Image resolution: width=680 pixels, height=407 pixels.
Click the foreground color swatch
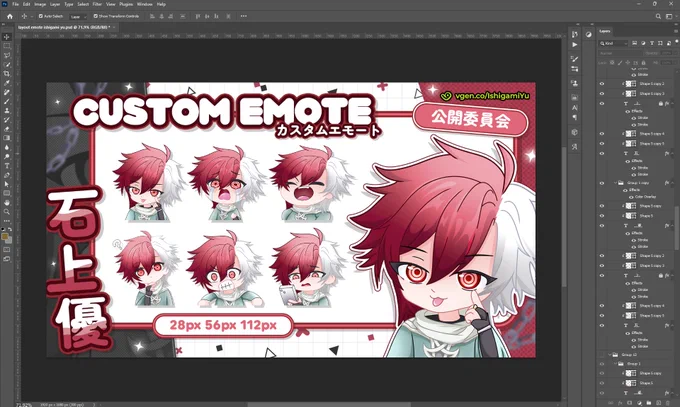point(5,236)
